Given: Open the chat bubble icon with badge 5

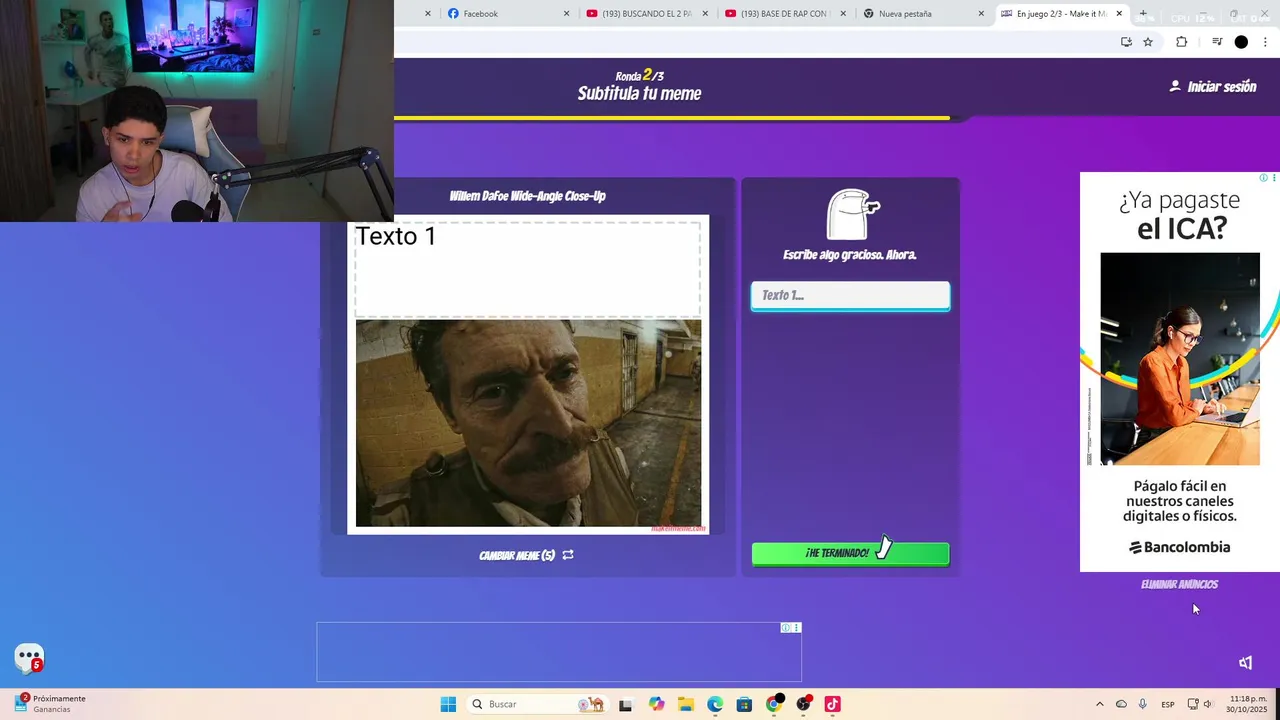Looking at the screenshot, I should (29, 658).
